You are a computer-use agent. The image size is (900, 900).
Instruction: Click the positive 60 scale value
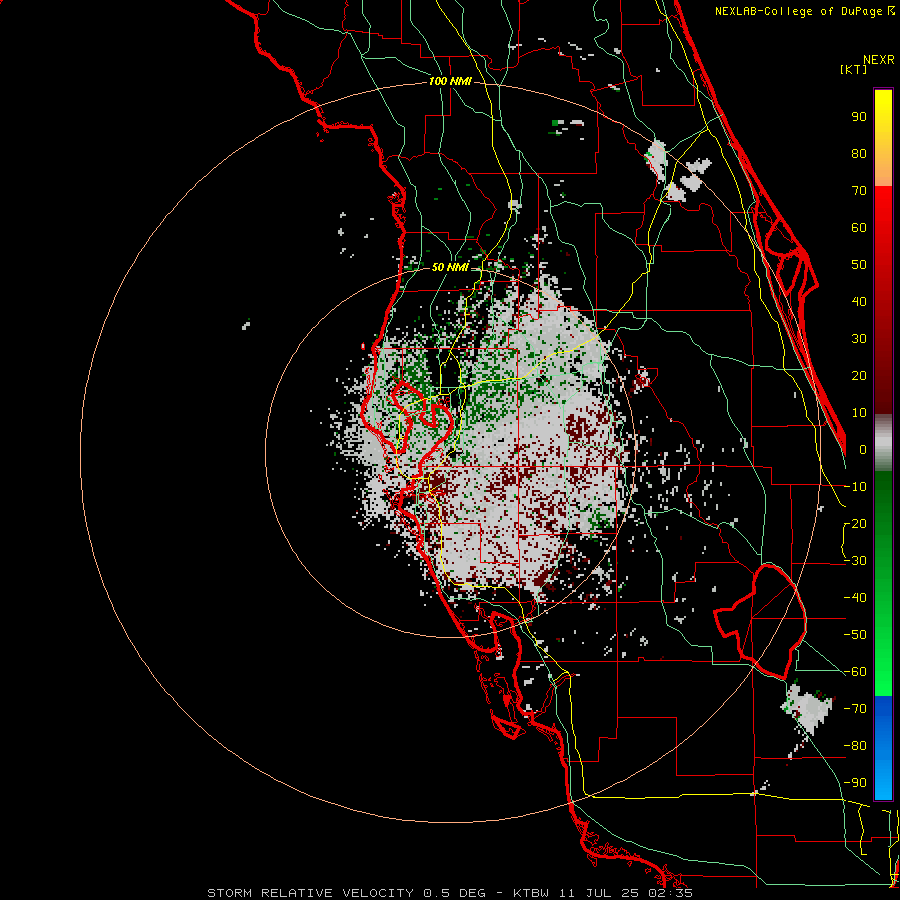pyautogui.click(x=859, y=228)
